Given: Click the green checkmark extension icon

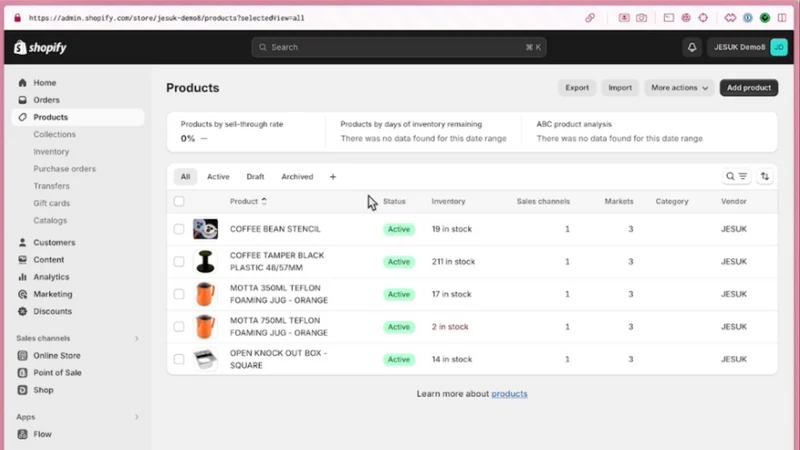Looking at the screenshot, I should [765, 18].
